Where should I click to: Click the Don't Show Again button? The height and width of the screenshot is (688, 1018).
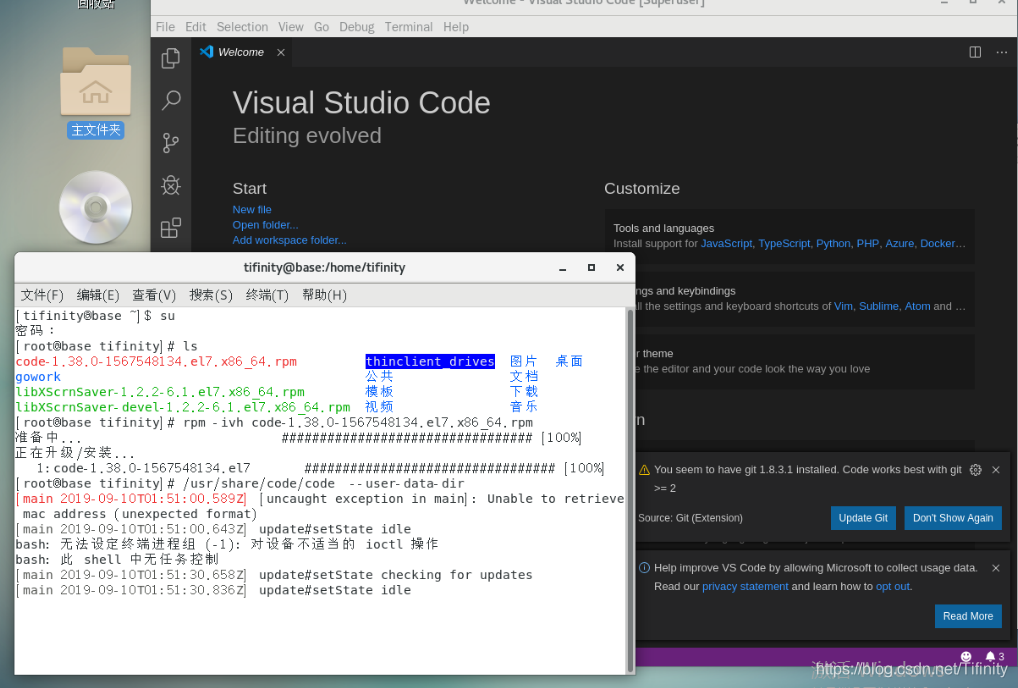953,518
